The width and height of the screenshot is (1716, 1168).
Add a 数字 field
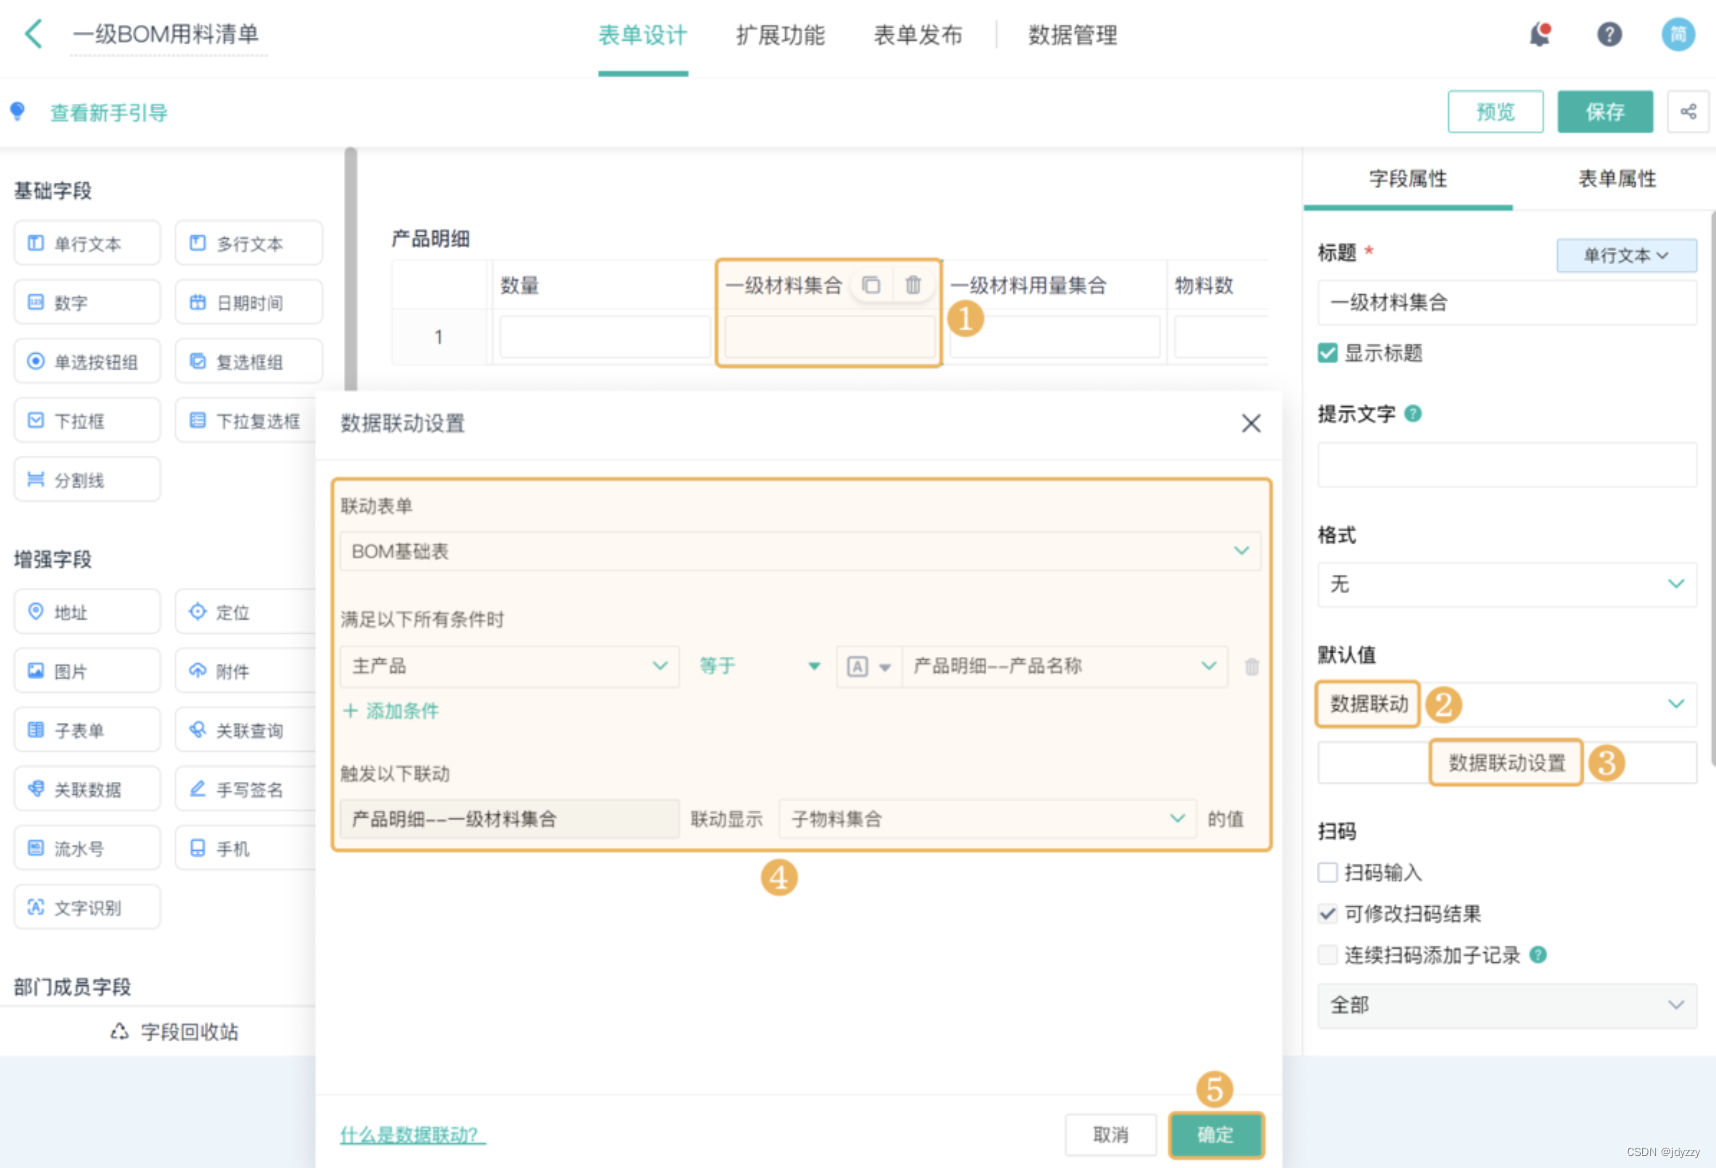(87, 302)
